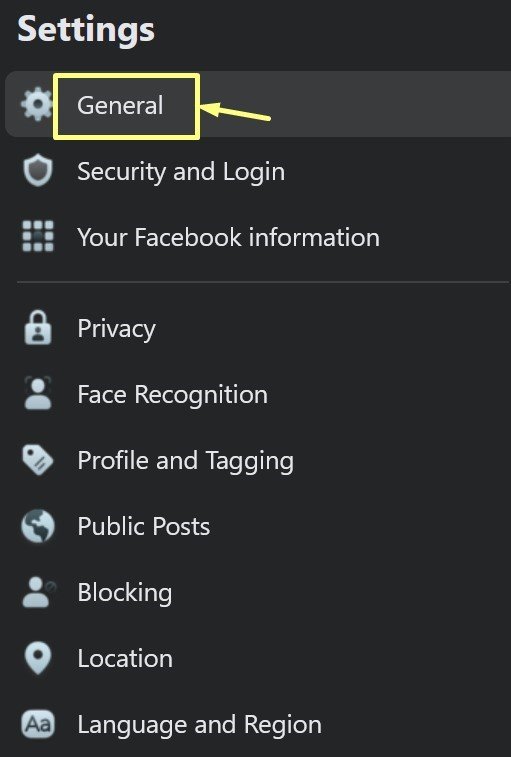The image size is (511, 757).
Task: Click the gear icon beside General
Action: coord(37,104)
